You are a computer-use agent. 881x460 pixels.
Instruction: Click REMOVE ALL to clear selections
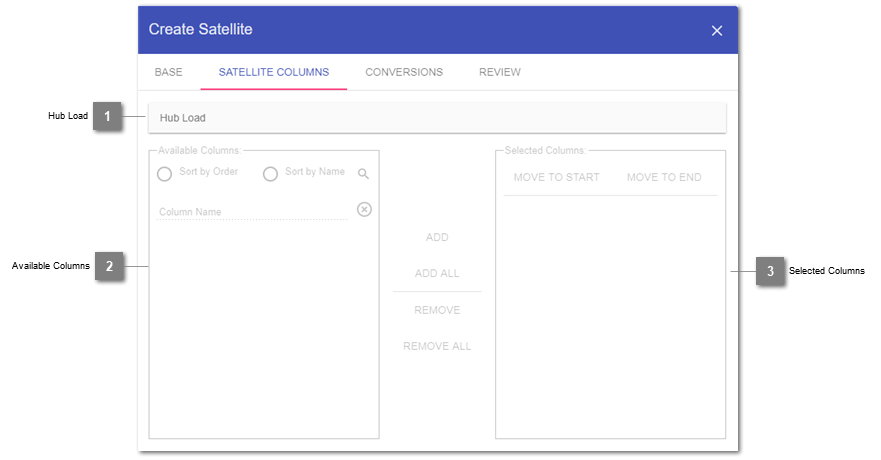click(437, 347)
